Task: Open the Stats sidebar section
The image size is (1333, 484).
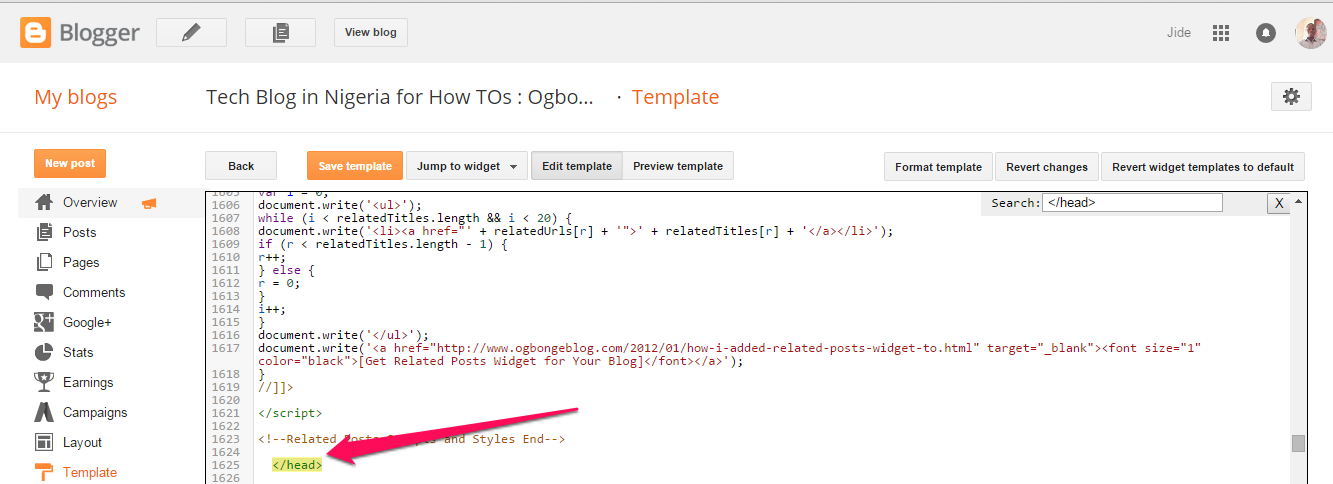Action: click(78, 352)
